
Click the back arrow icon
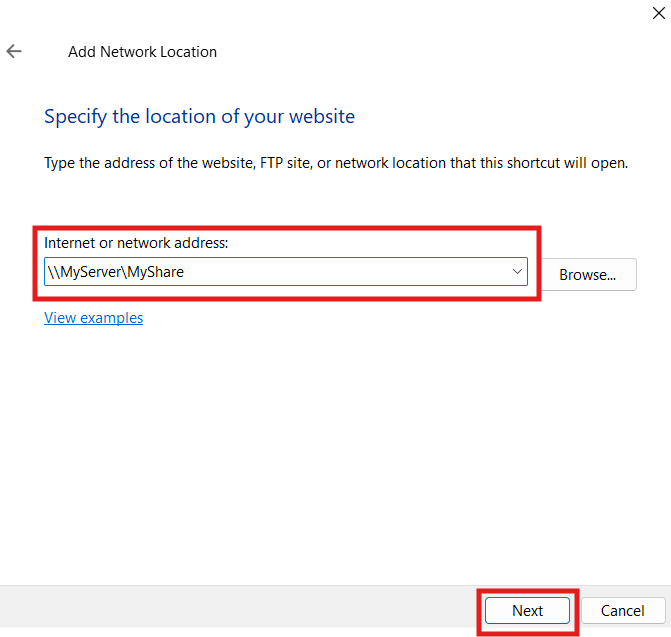[14, 51]
